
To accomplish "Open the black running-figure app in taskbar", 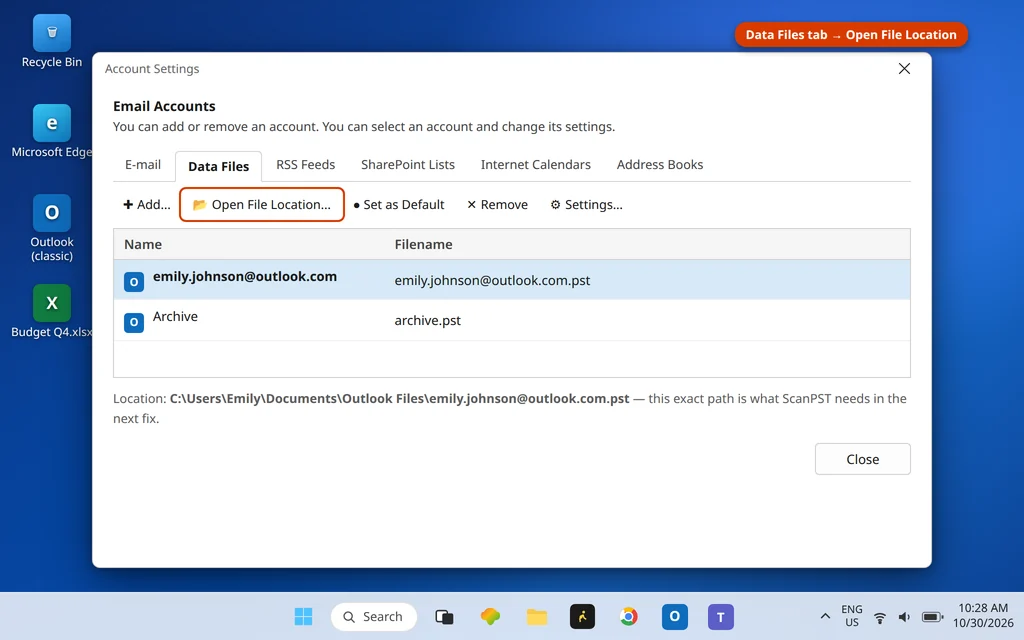I will click(x=583, y=616).
